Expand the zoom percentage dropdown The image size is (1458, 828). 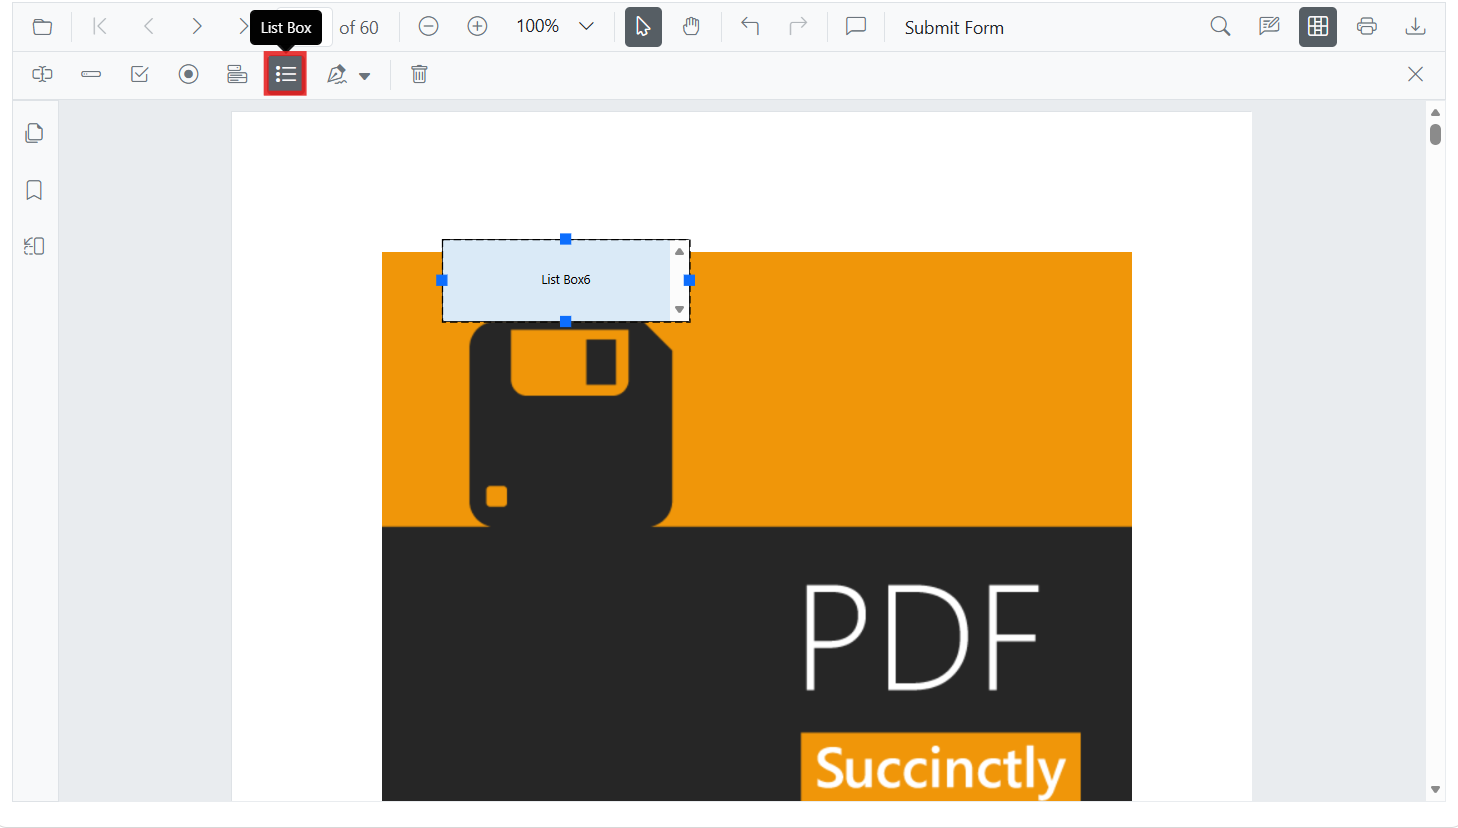tap(587, 27)
